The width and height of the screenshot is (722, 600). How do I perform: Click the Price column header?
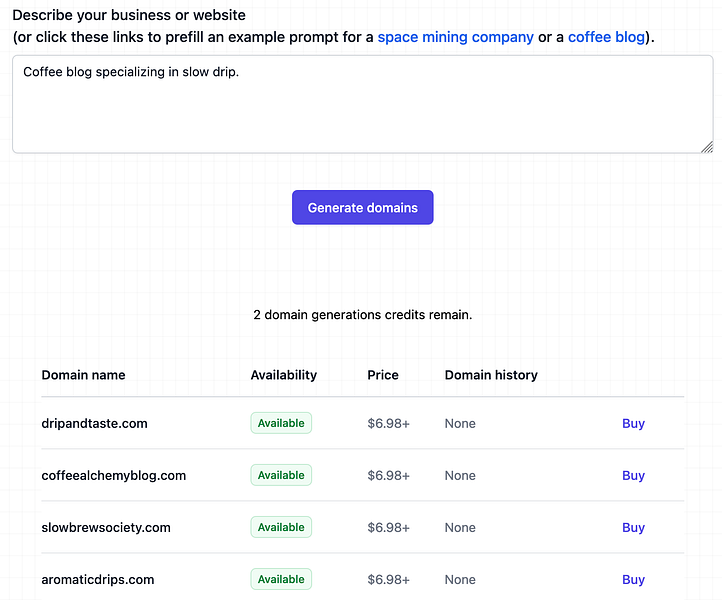coord(383,375)
